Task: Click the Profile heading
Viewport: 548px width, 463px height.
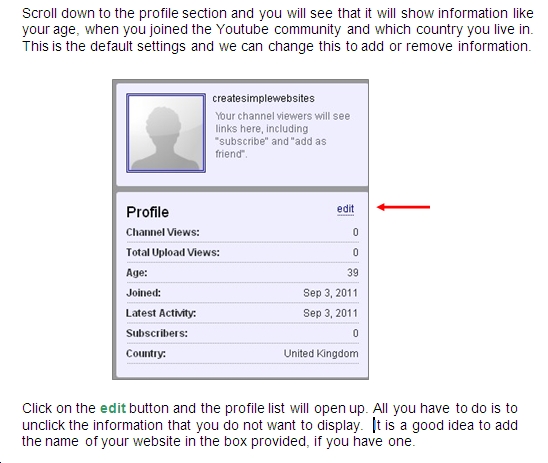Action: click(147, 212)
